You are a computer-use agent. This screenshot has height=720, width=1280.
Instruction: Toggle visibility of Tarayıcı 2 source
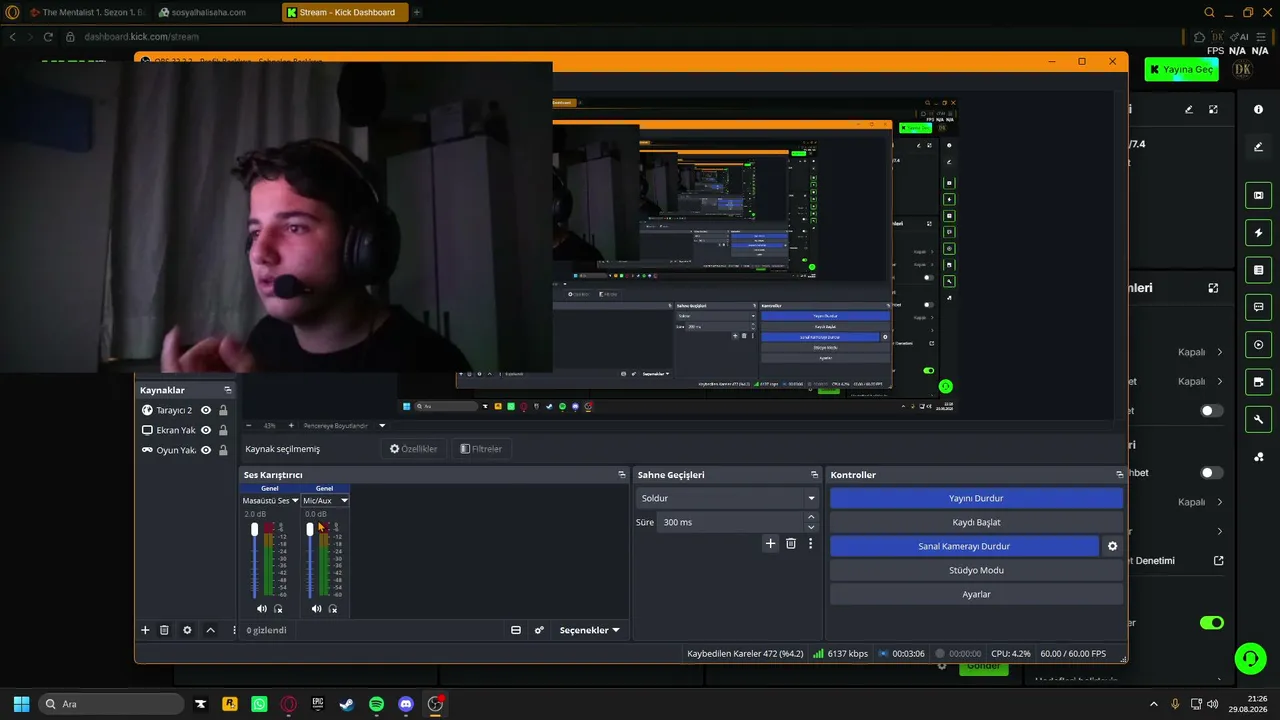point(206,410)
